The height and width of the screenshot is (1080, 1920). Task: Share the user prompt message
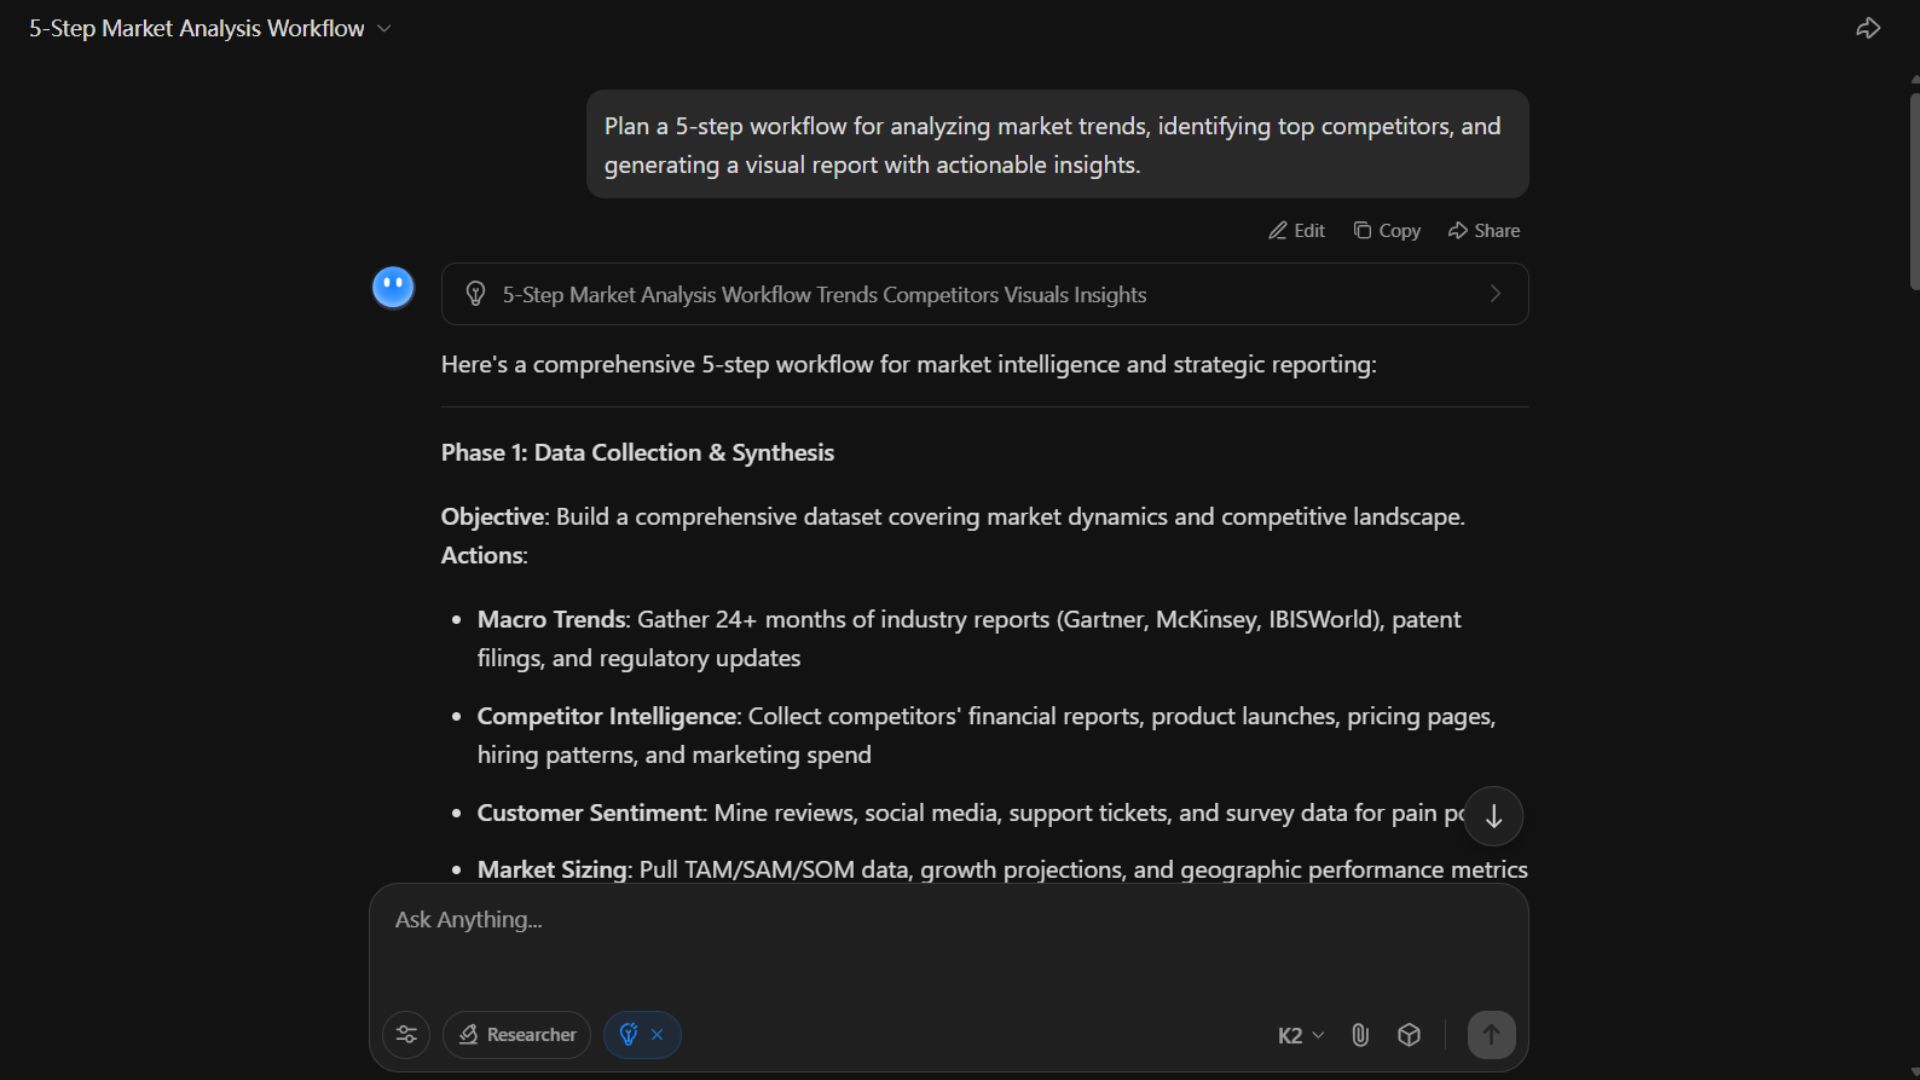click(x=1484, y=231)
